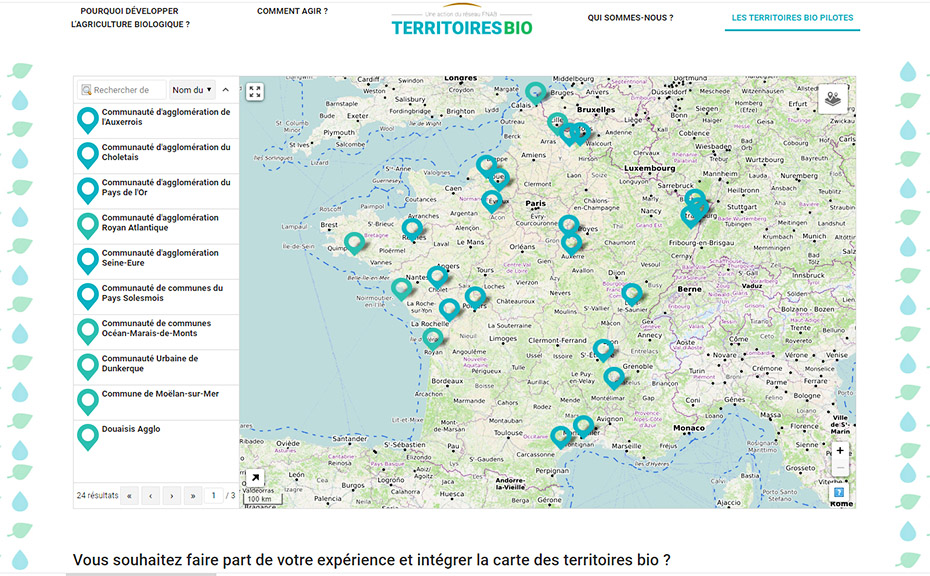
Task: Collapse the results list panel with the chevron
Action: pyautogui.click(x=226, y=90)
